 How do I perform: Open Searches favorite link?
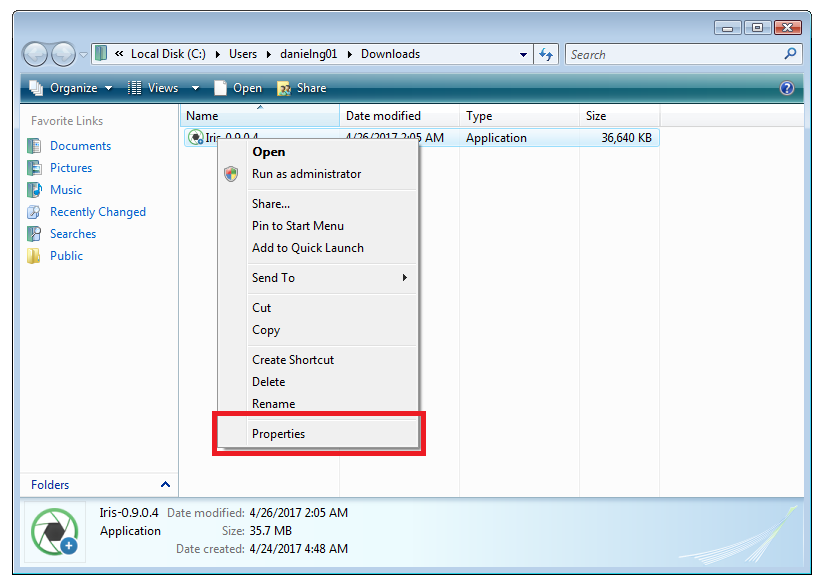pyautogui.click(x=73, y=234)
